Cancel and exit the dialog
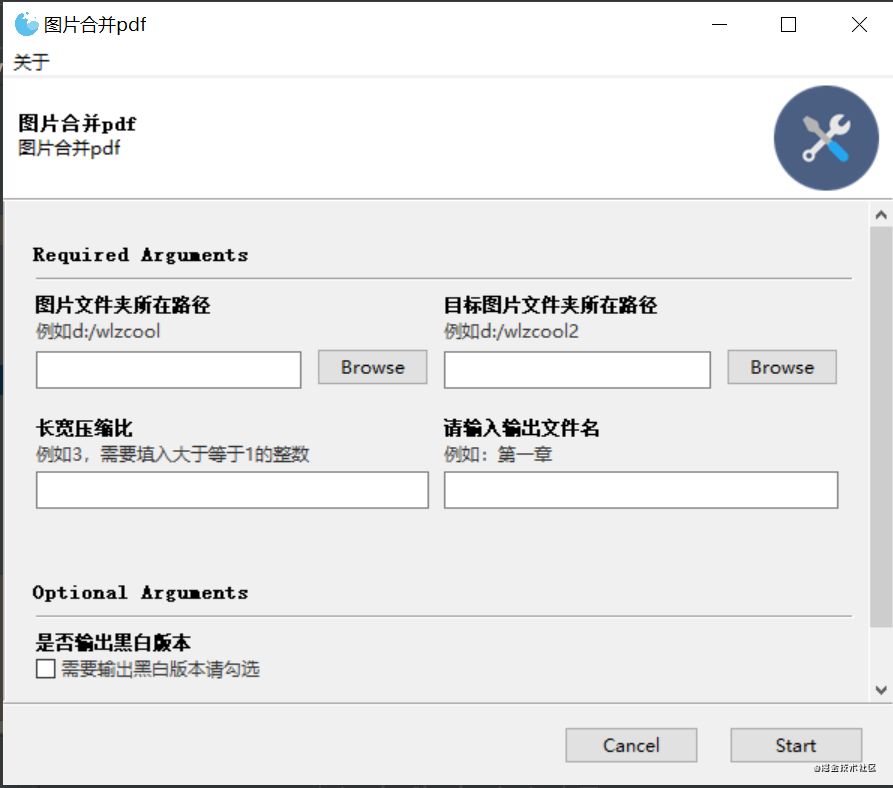 [x=631, y=745]
